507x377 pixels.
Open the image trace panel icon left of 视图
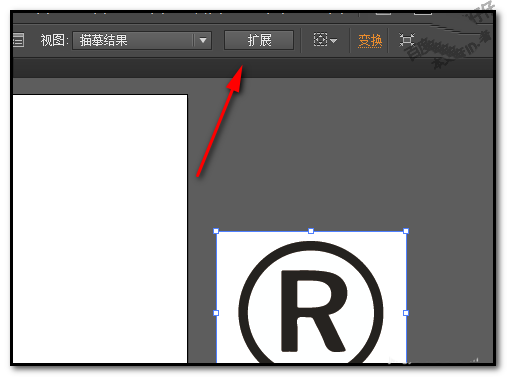(18, 40)
